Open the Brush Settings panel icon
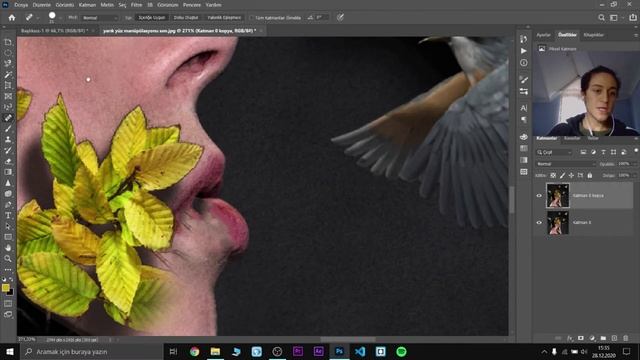 pos(524,80)
